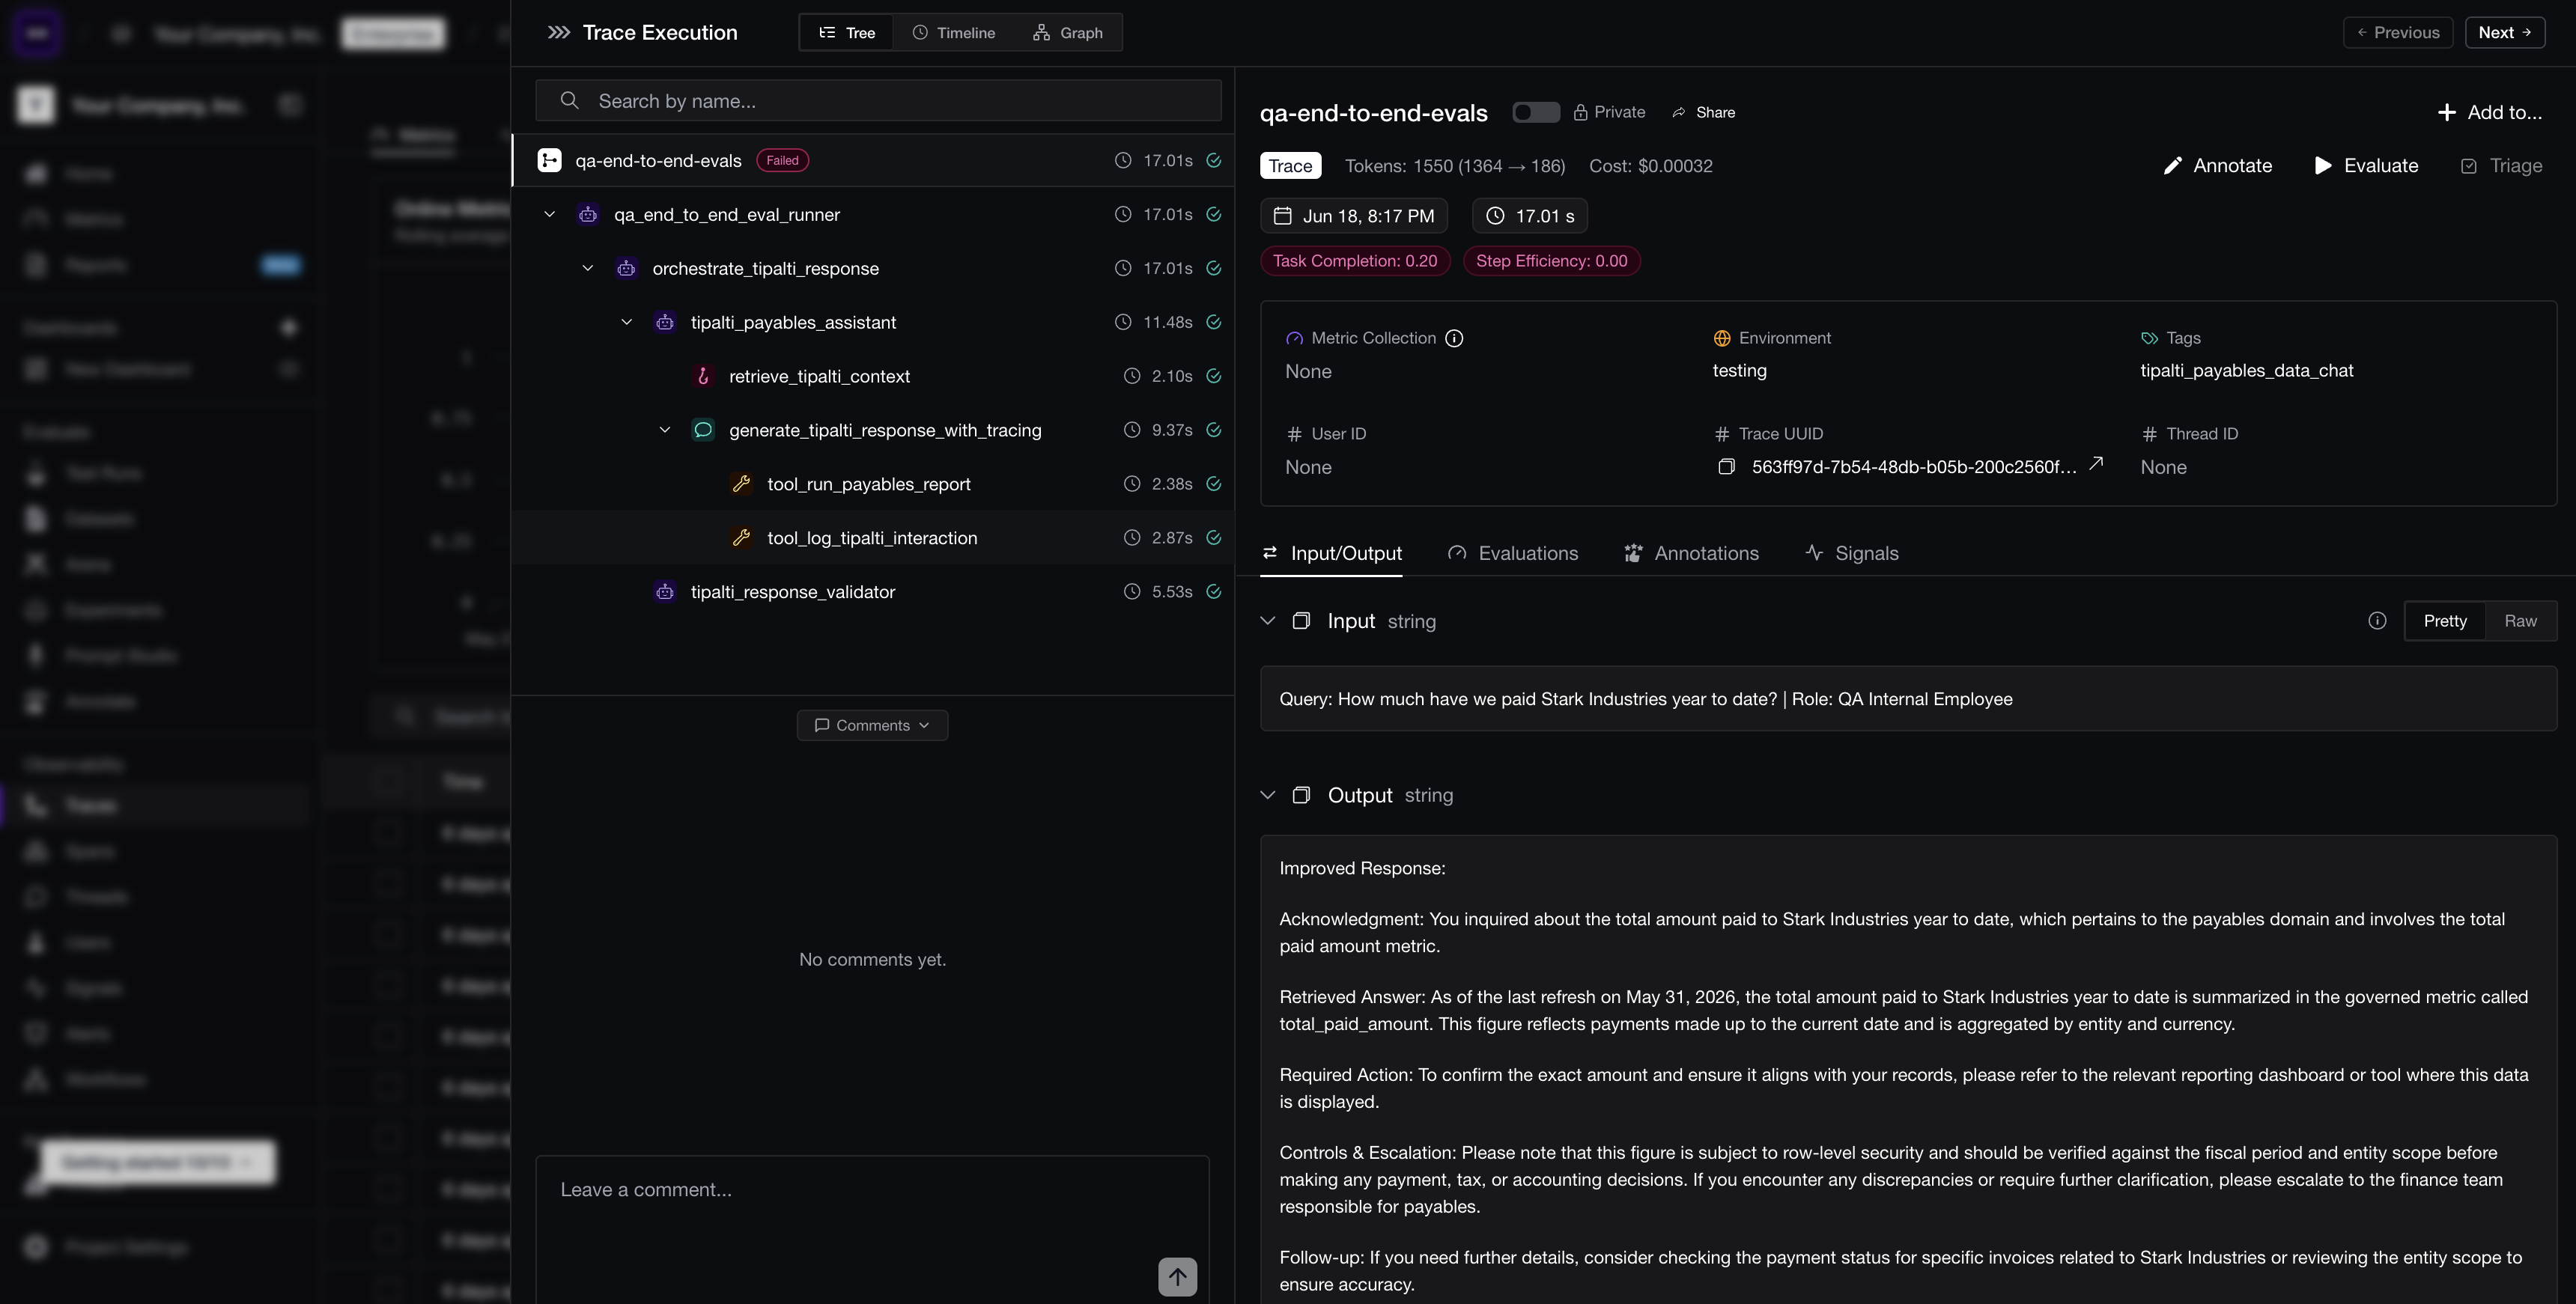Click the Environment globe icon
The width and height of the screenshot is (2576, 1304).
(1722, 338)
